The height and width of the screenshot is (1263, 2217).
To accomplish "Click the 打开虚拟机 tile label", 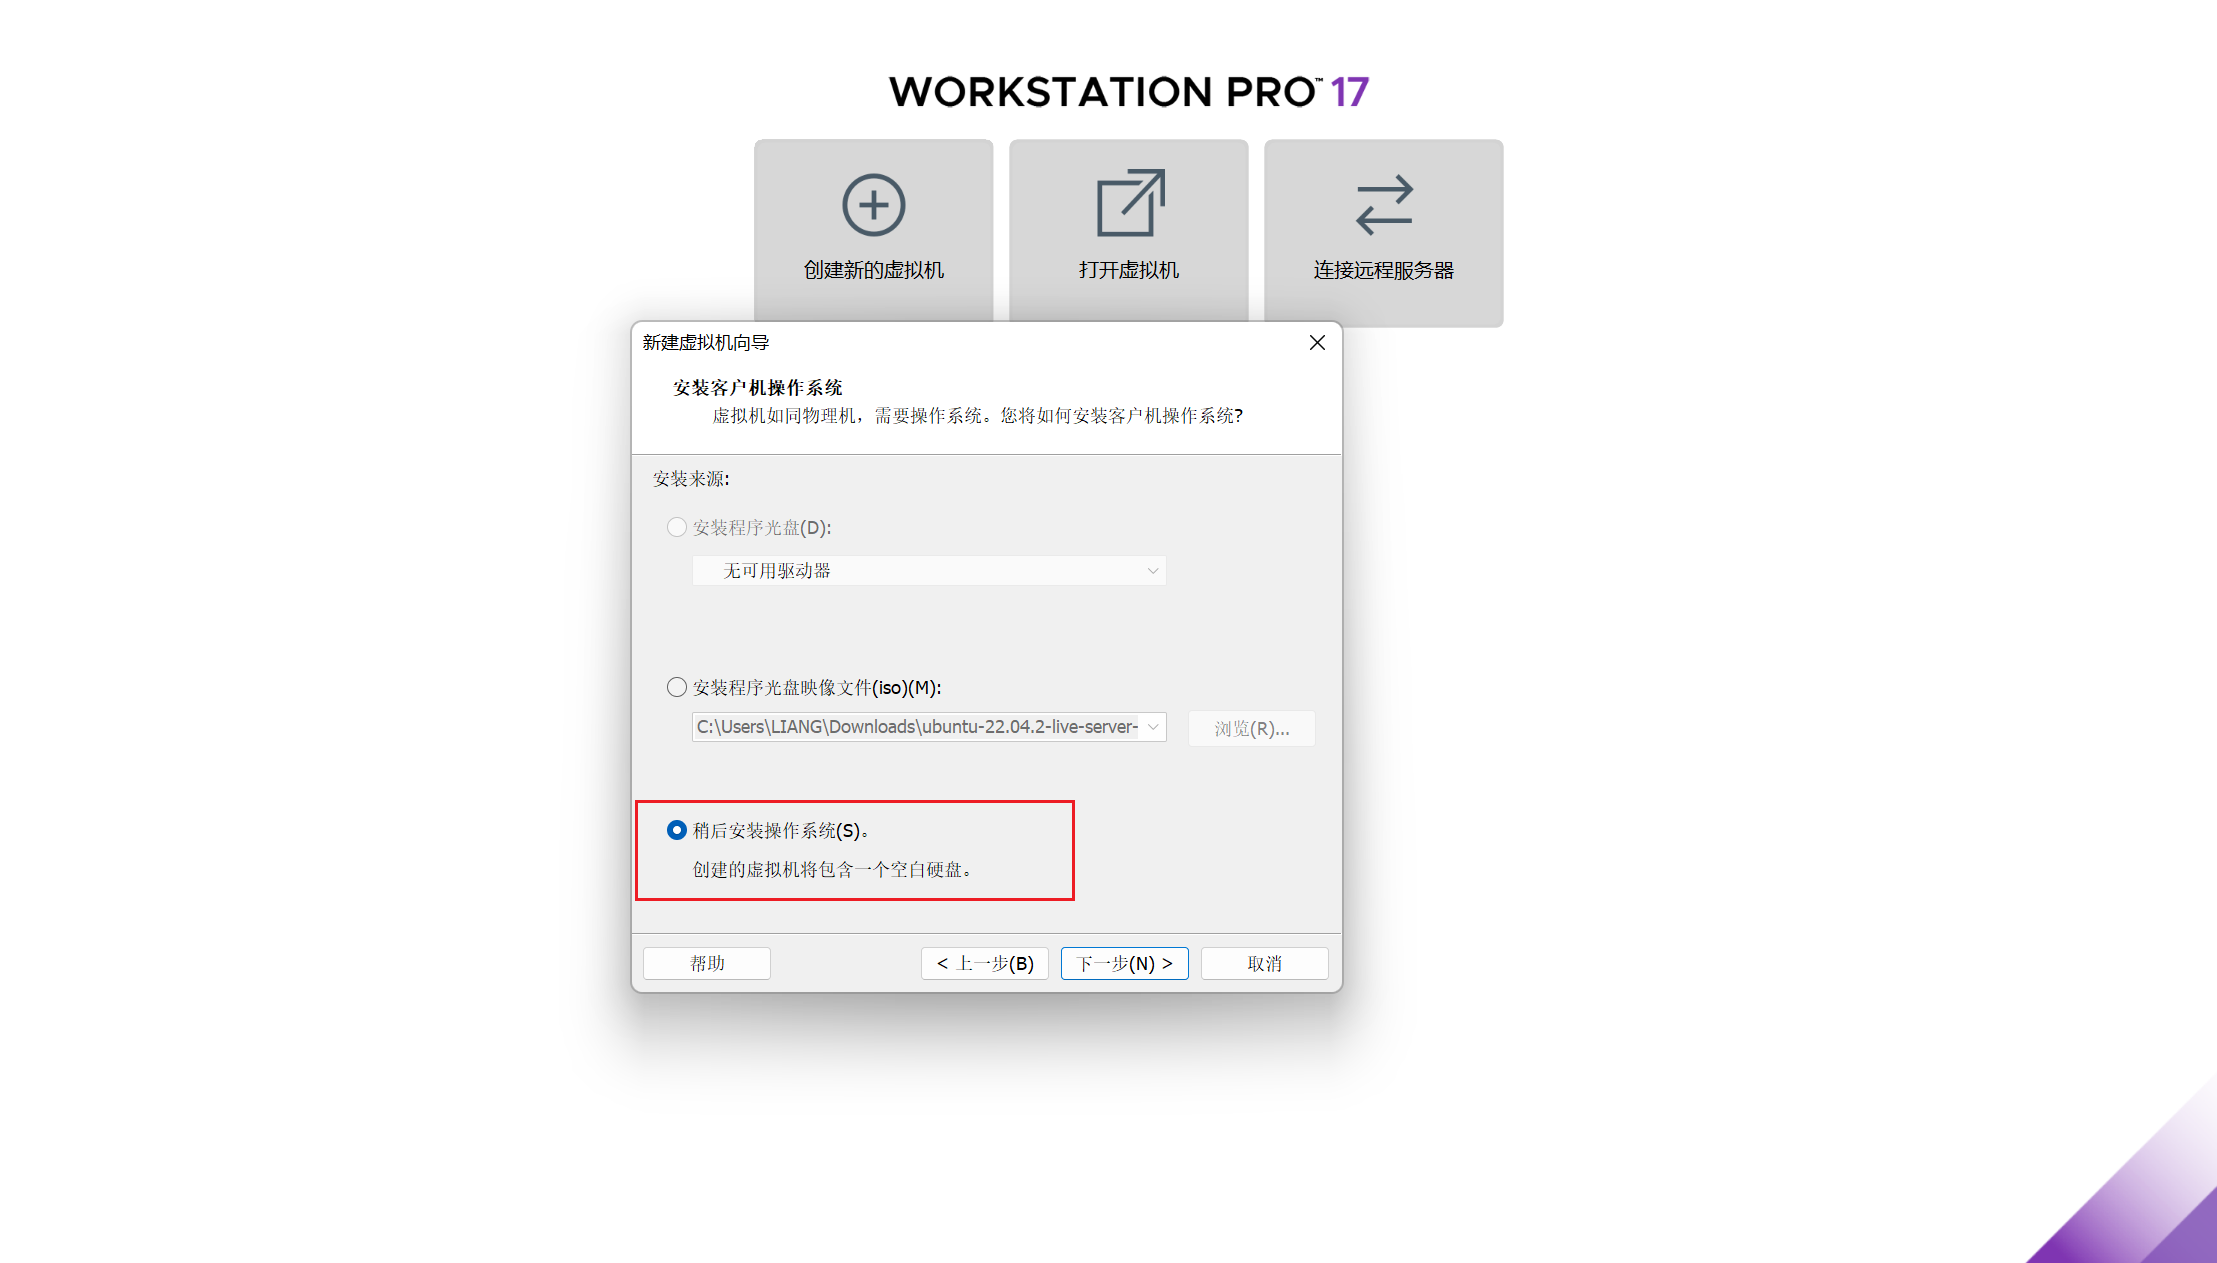I will [1128, 270].
